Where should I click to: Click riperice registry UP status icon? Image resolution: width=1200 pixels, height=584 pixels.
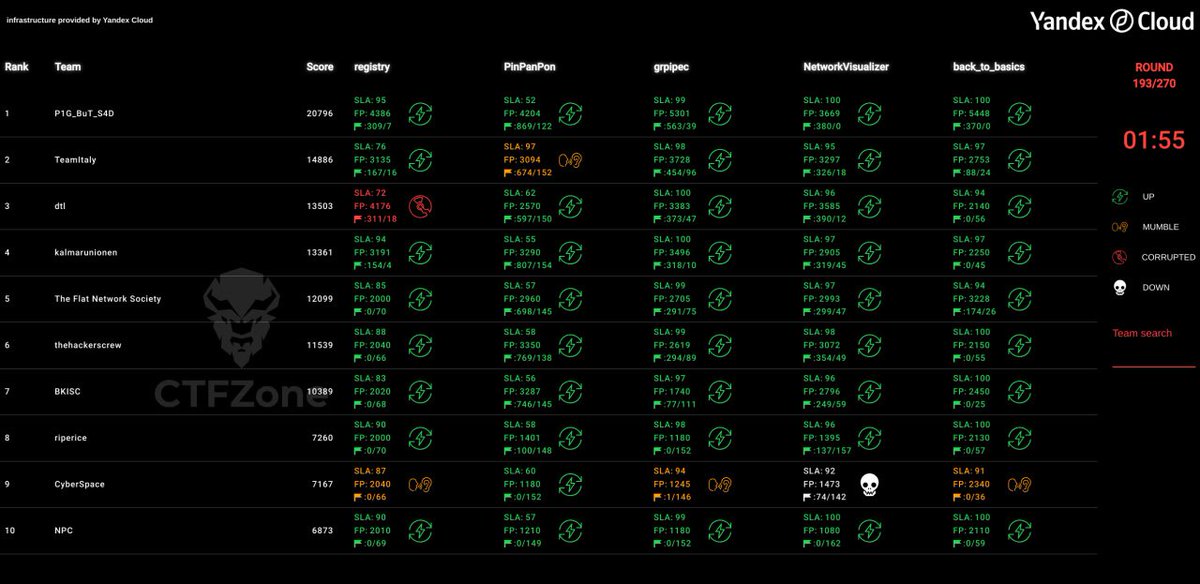click(x=421, y=438)
